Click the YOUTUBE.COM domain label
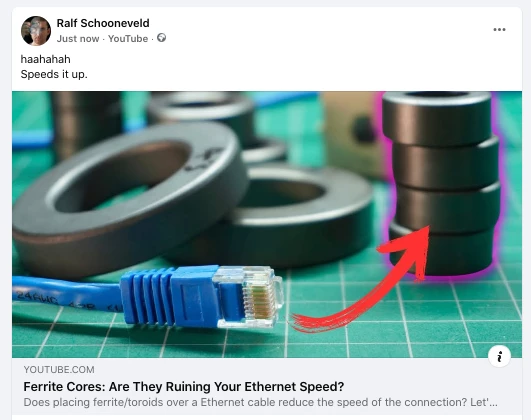The width and height of the screenshot is (531, 420). coord(59,370)
